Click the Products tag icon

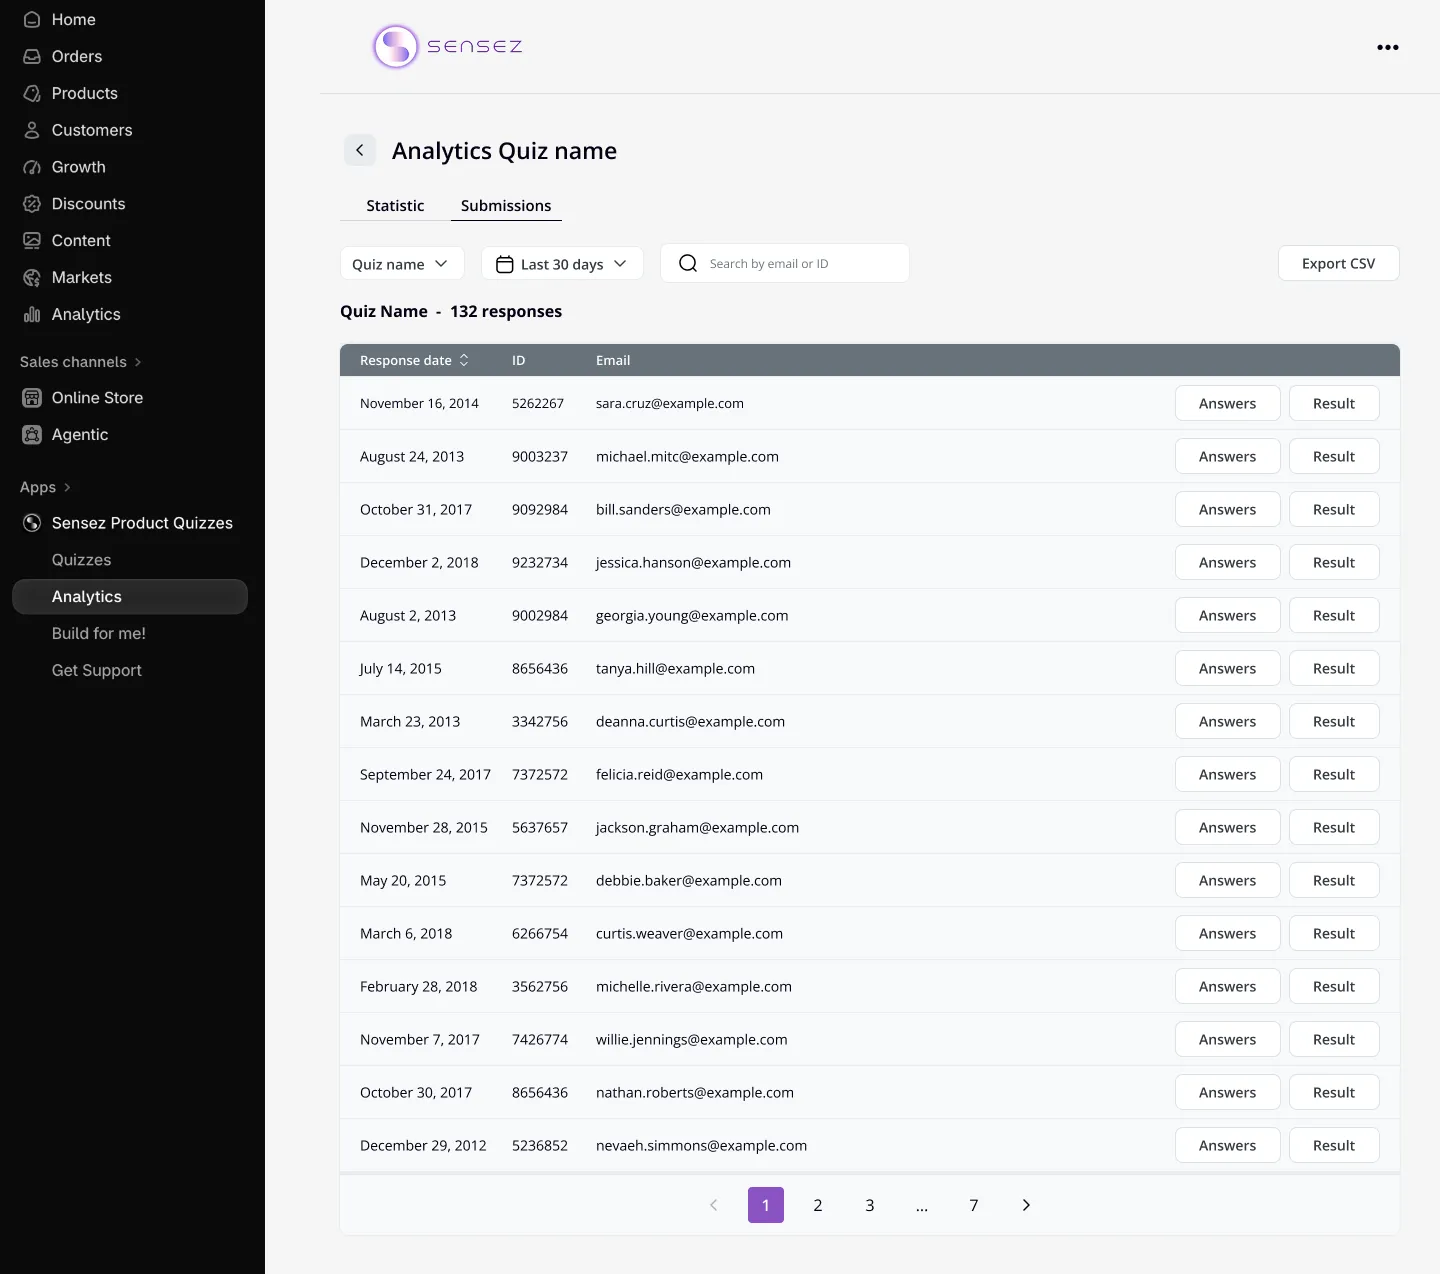[x=32, y=94]
